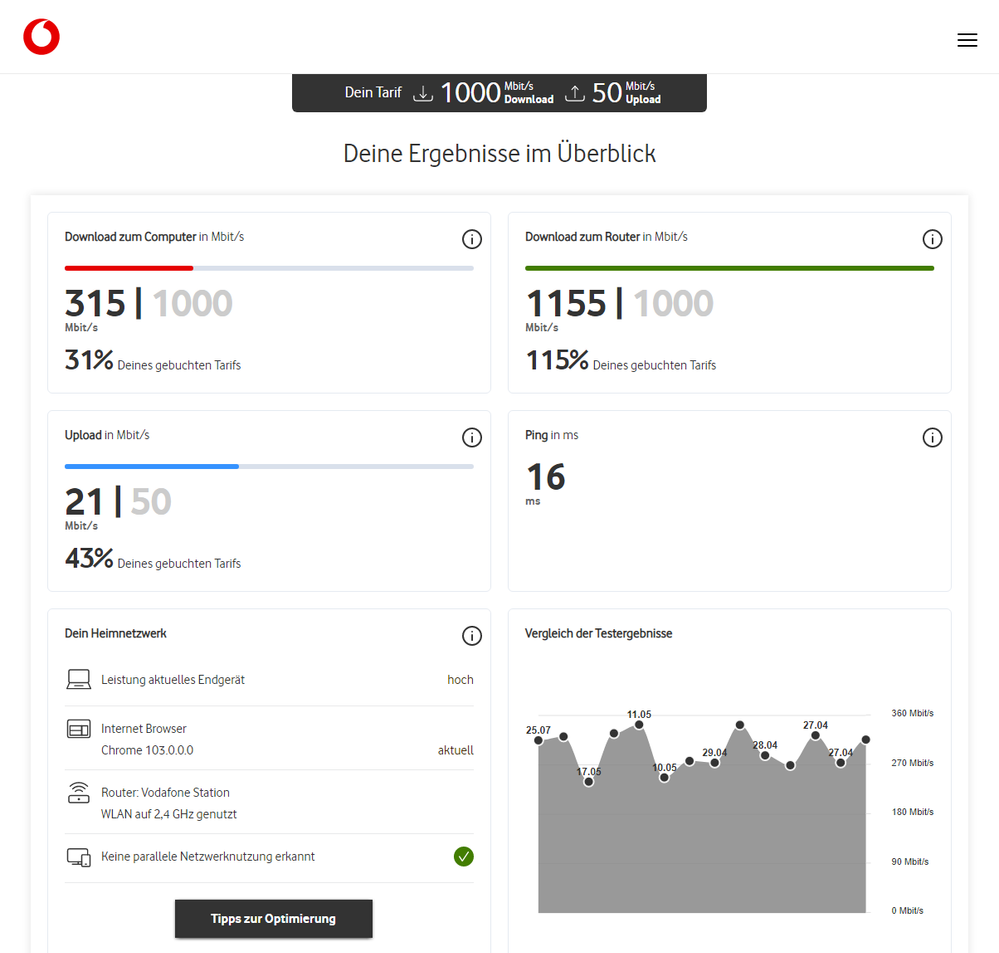Click the '16' ms ping value
The image size is (999, 953).
click(546, 477)
